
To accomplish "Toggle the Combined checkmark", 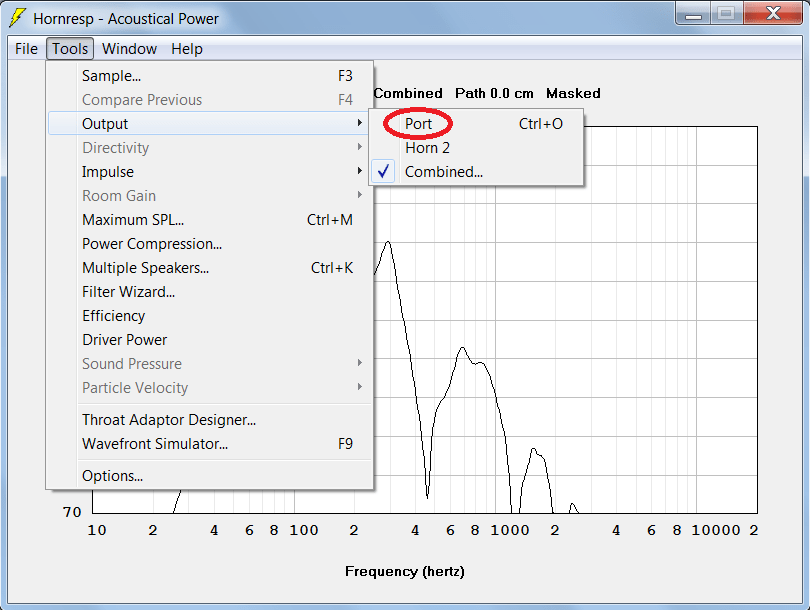I will tap(383, 172).
